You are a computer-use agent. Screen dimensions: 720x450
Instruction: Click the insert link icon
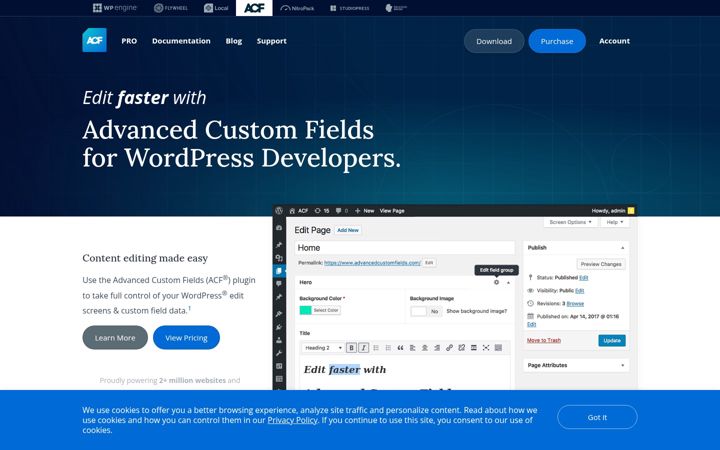[x=449, y=348]
